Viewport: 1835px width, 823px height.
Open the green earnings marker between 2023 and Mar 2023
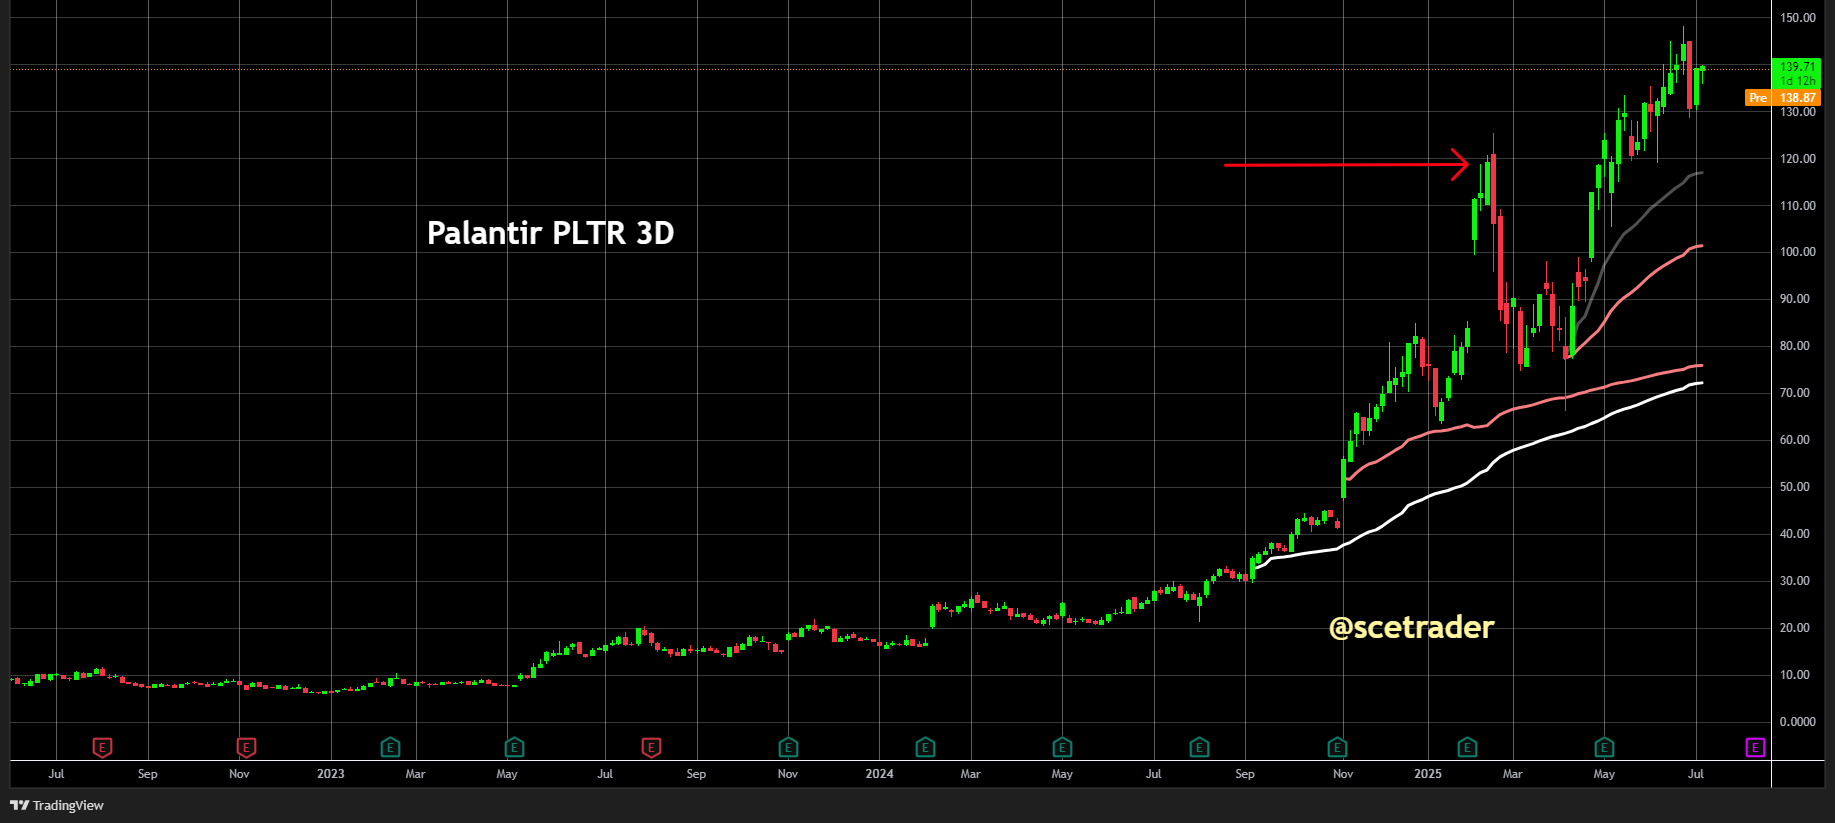coord(391,747)
